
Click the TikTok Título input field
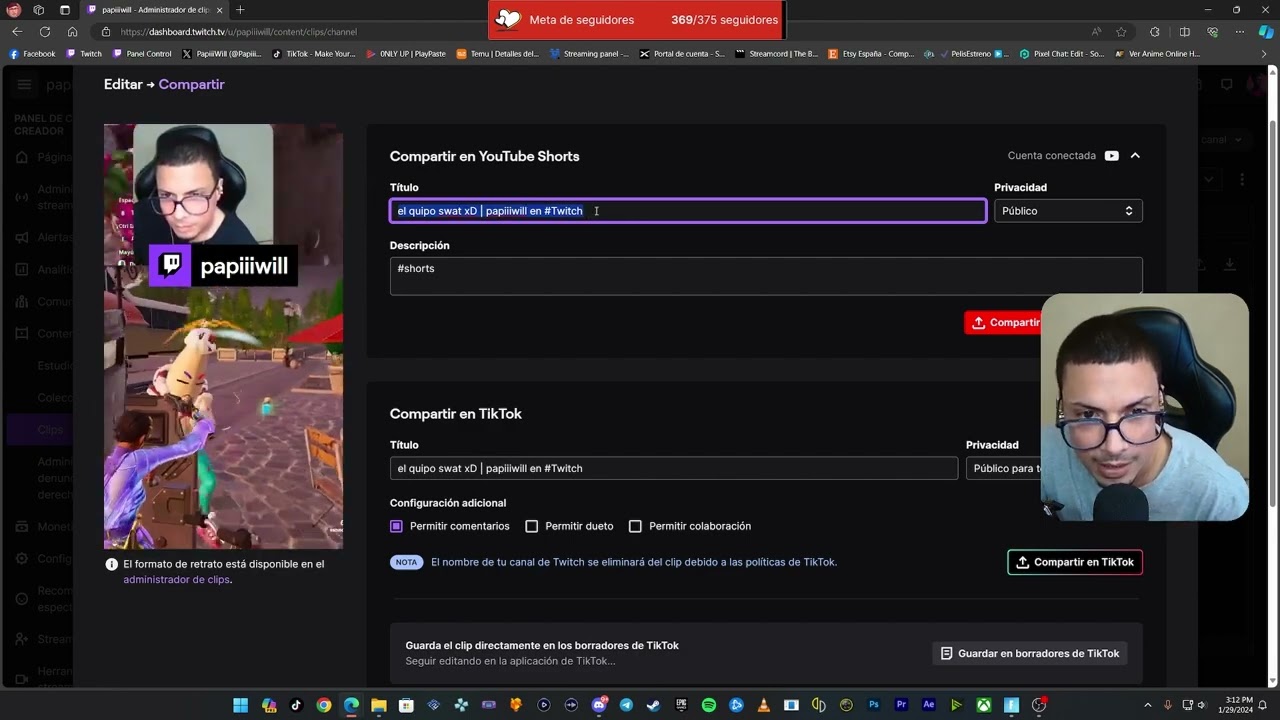674,468
